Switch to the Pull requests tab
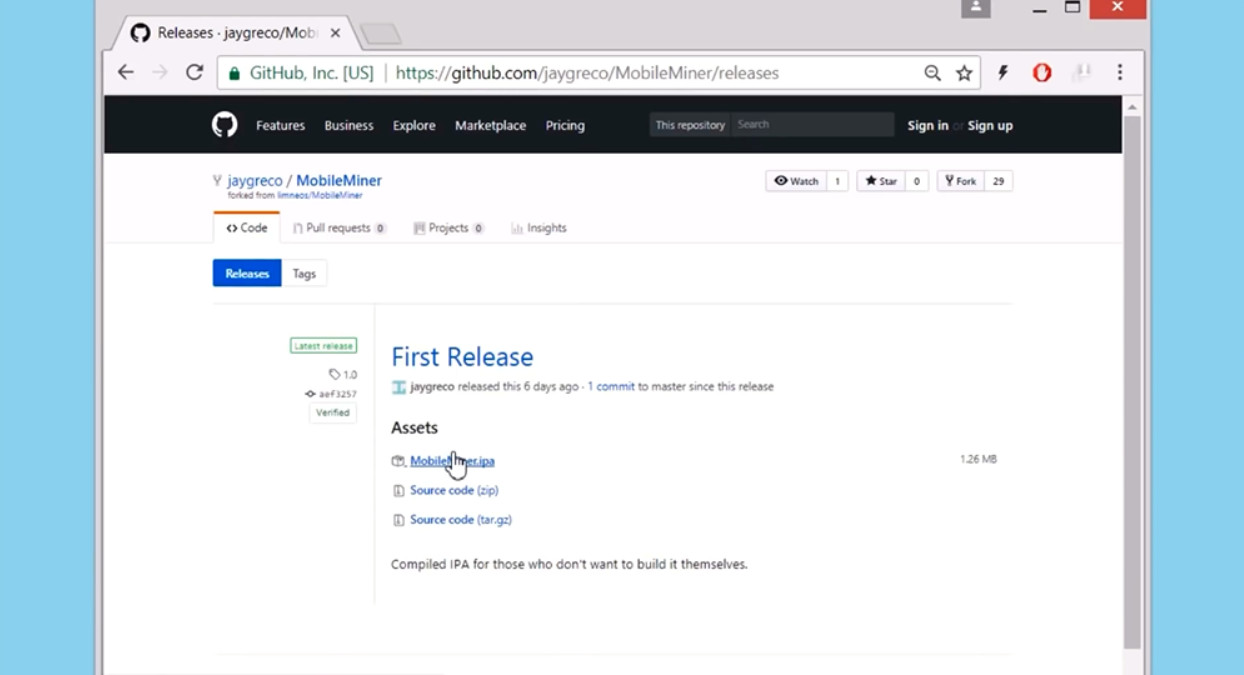Screen dimensions: 1244x675 click(x=339, y=228)
